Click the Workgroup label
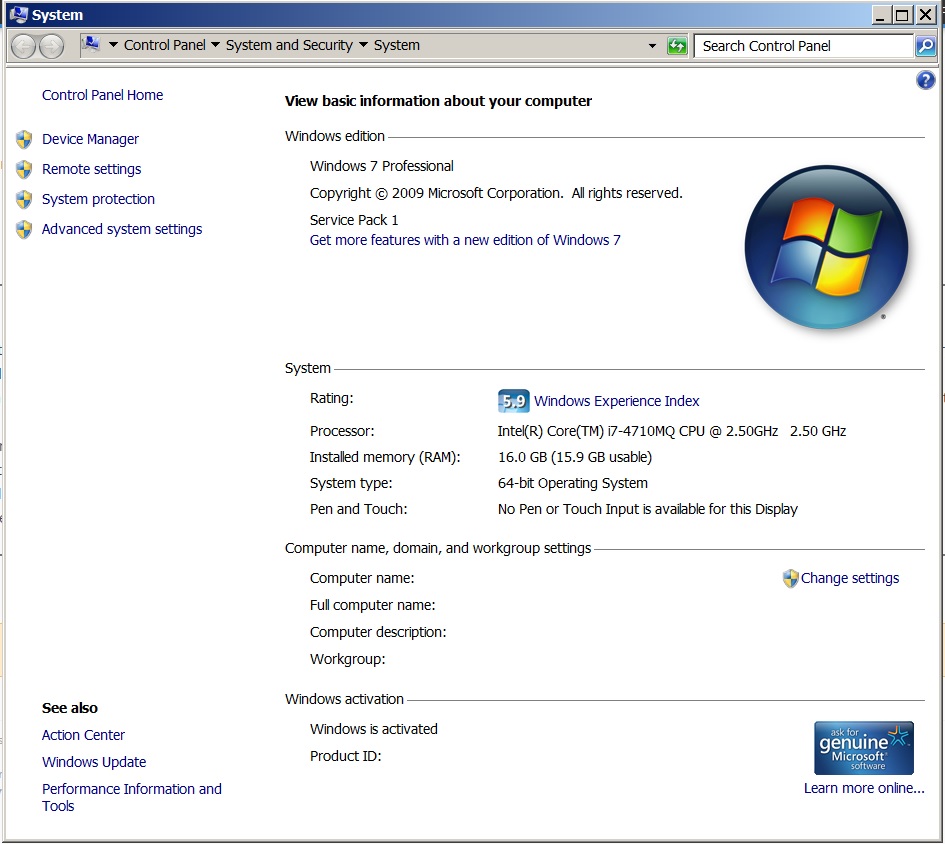The height and width of the screenshot is (844, 945). tap(347, 660)
